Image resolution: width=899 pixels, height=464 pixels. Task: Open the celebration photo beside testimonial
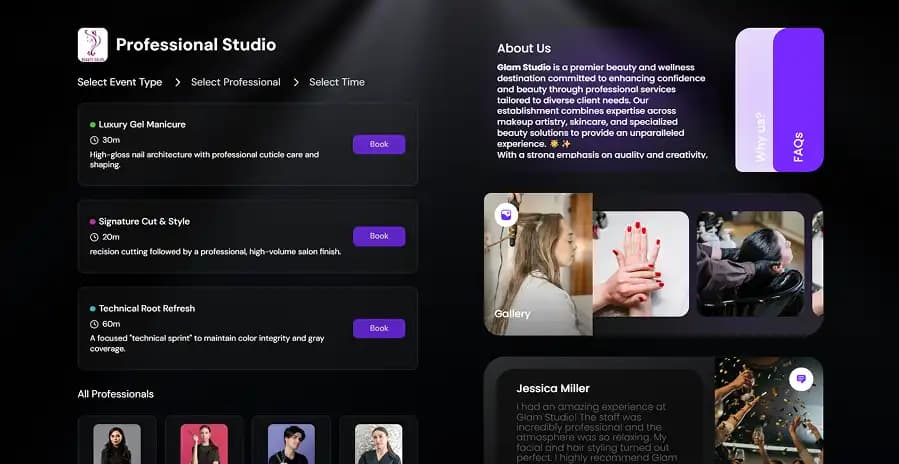coord(769,411)
